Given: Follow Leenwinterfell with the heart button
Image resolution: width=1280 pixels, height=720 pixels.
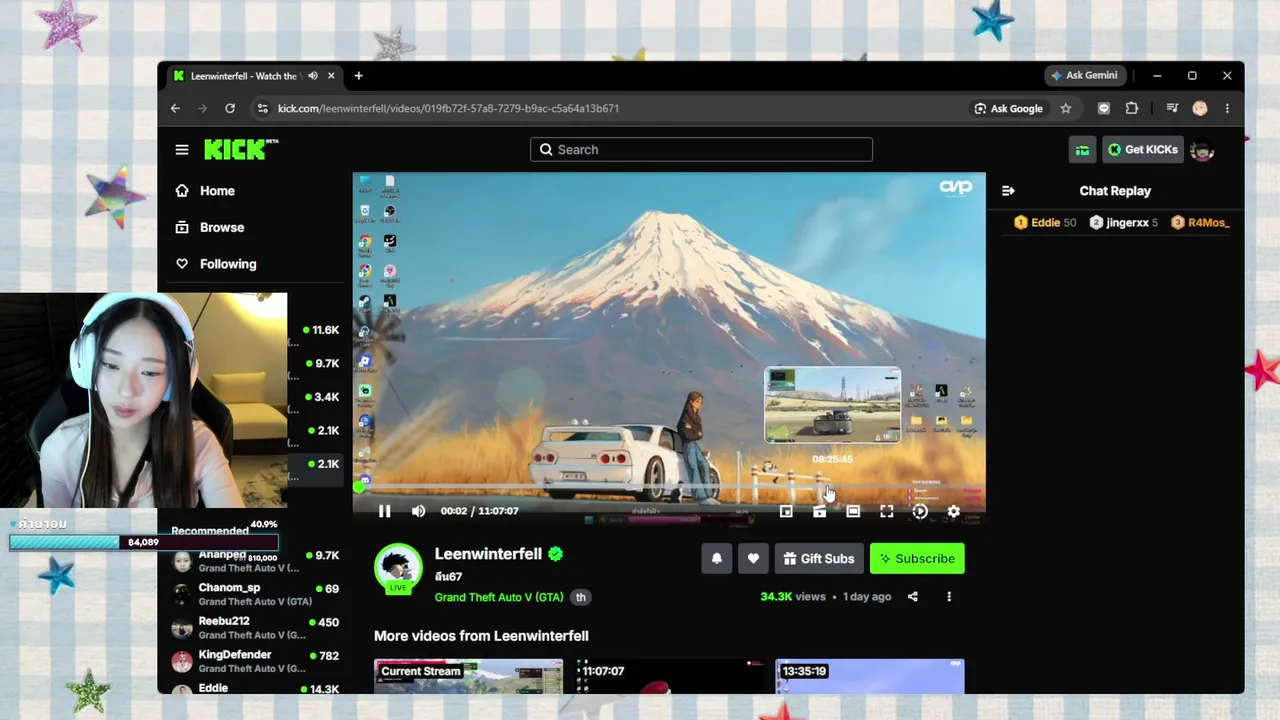Looking at the screenshot, I should (753, 558).
